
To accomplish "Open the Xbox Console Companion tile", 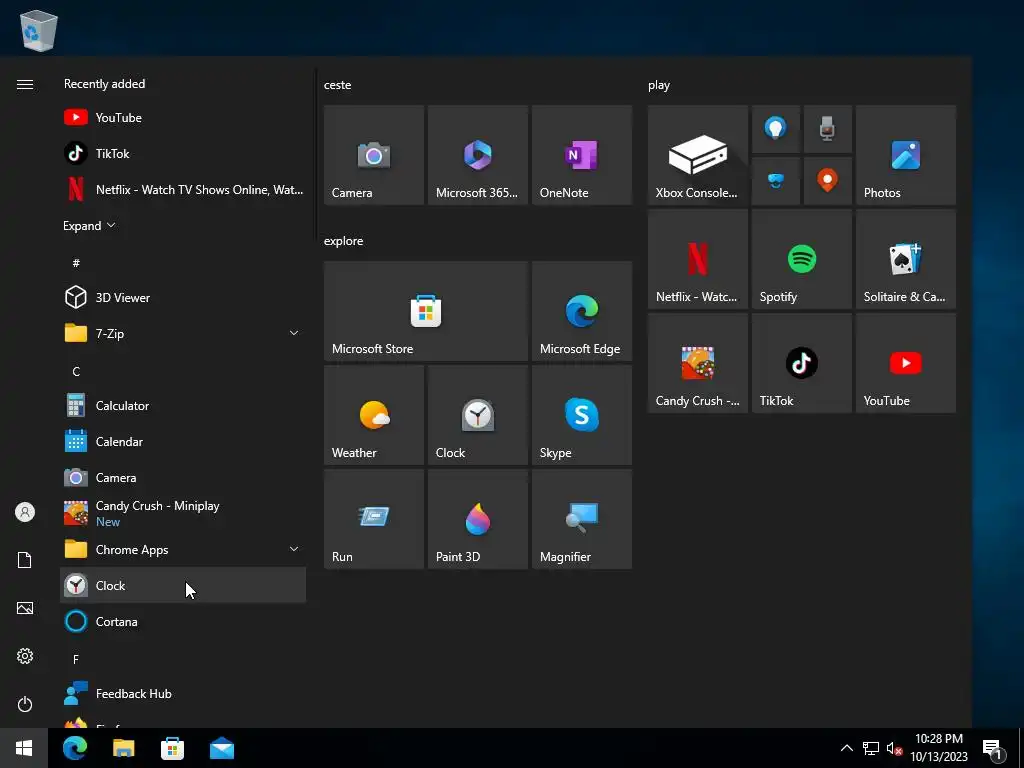I will coord(697,155).
